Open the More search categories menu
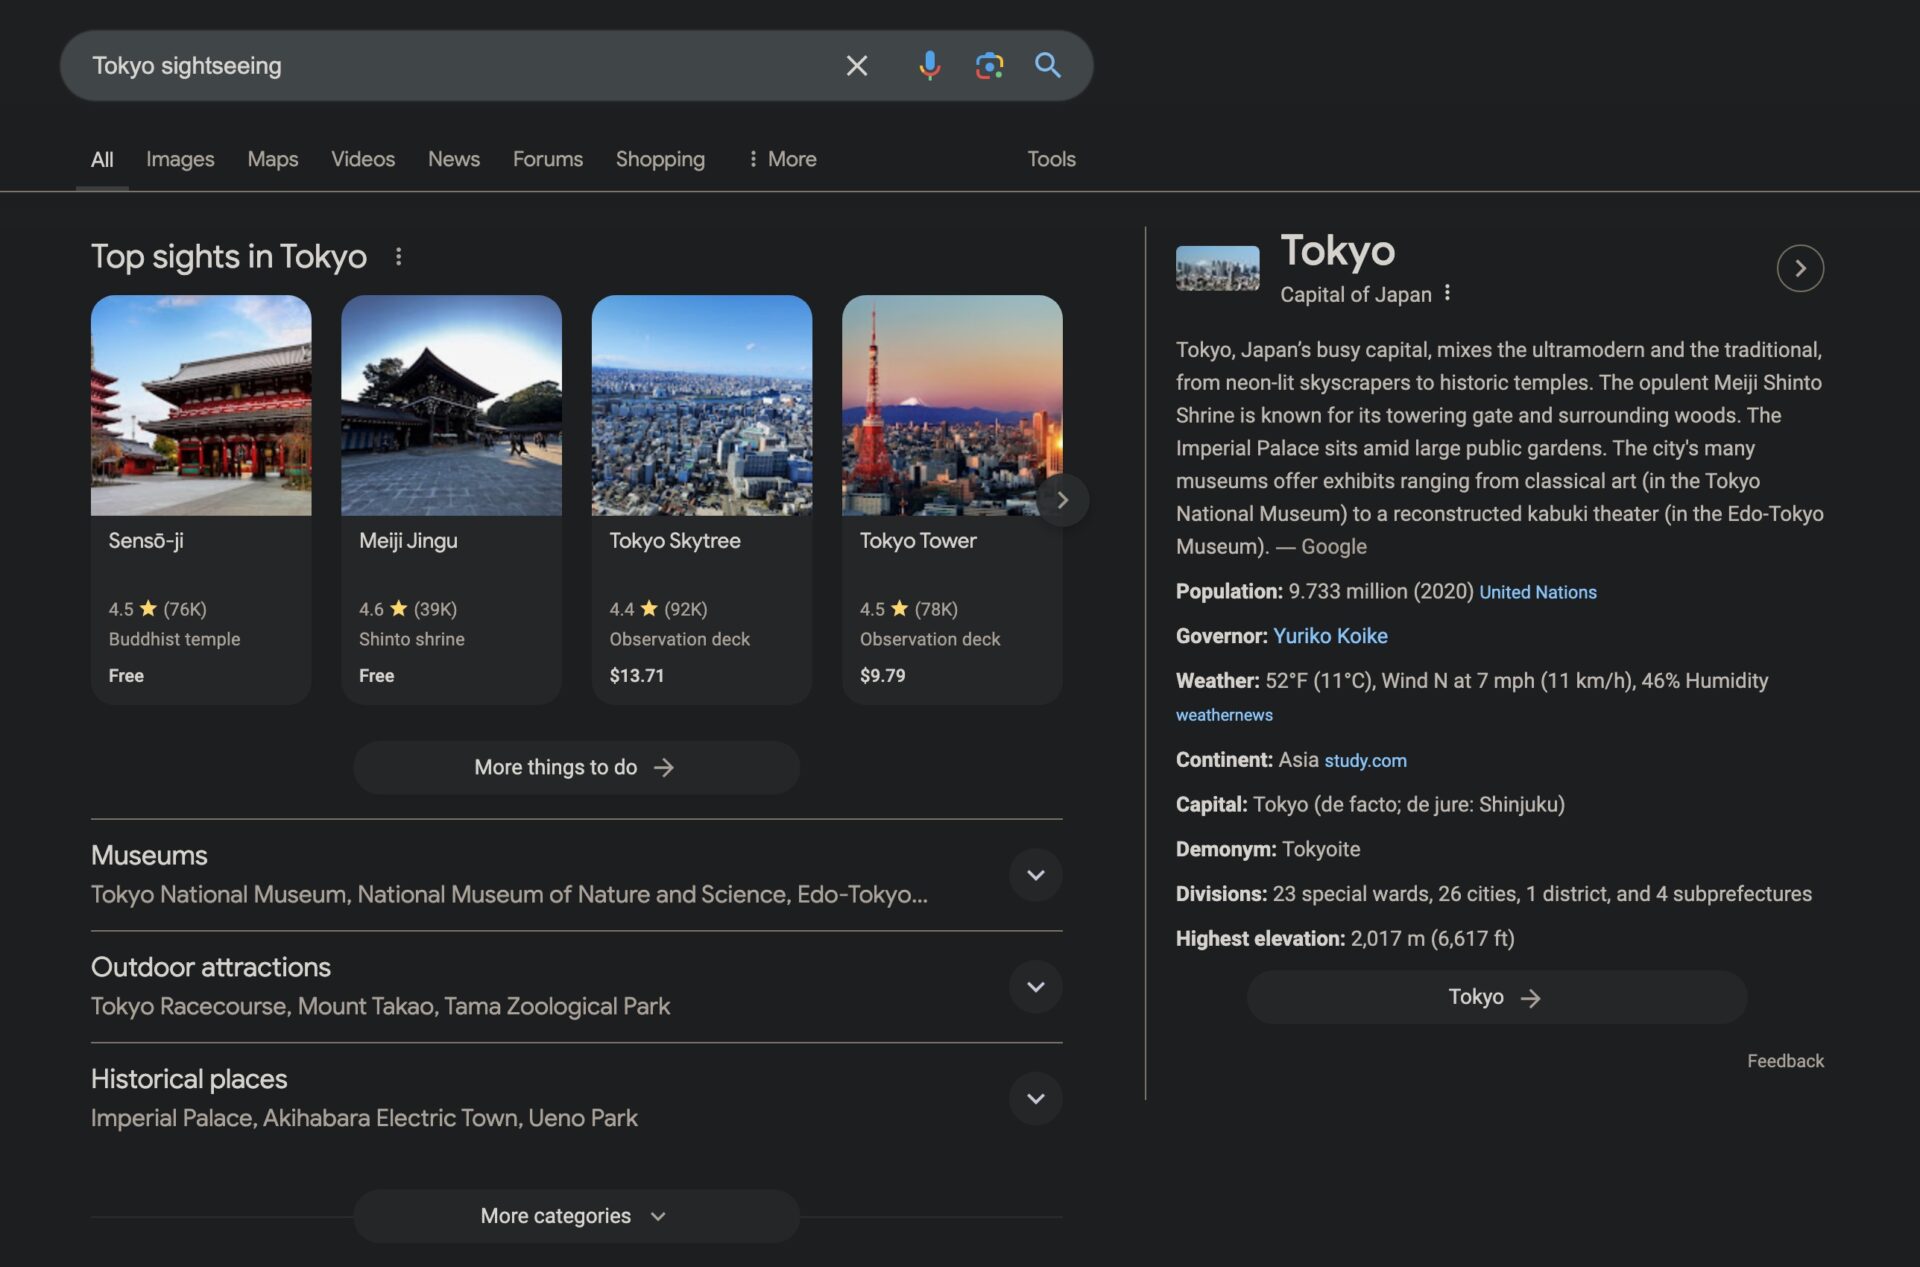This screenshot has width=1920, height=1267. [x=782, y=159]
